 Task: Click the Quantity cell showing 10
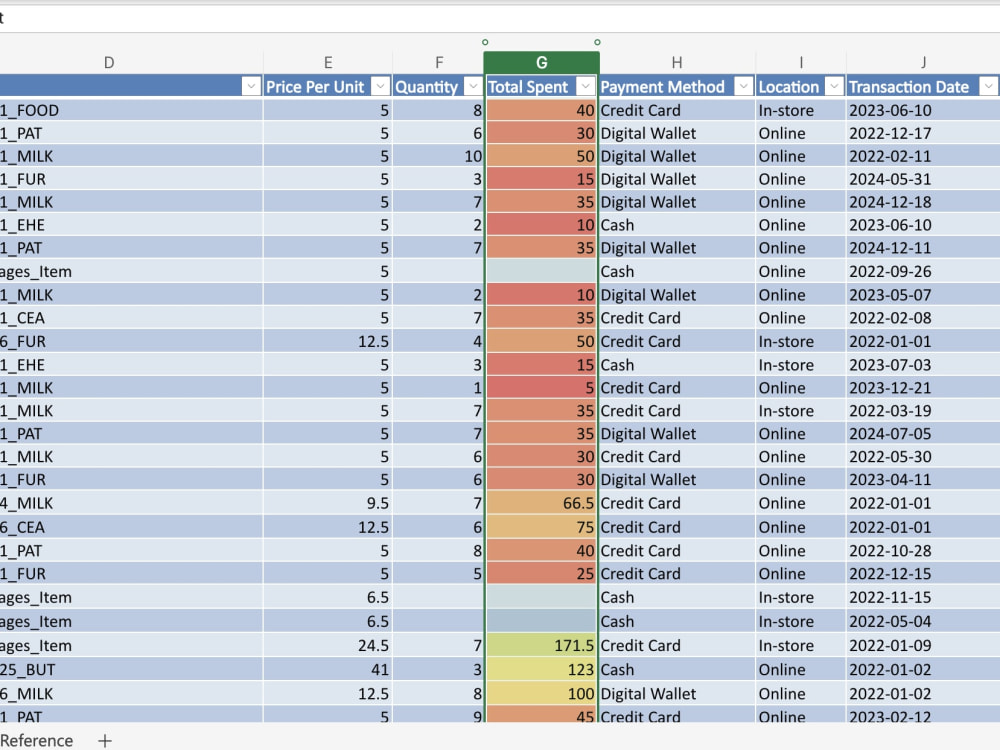click(x=439, y=156)
